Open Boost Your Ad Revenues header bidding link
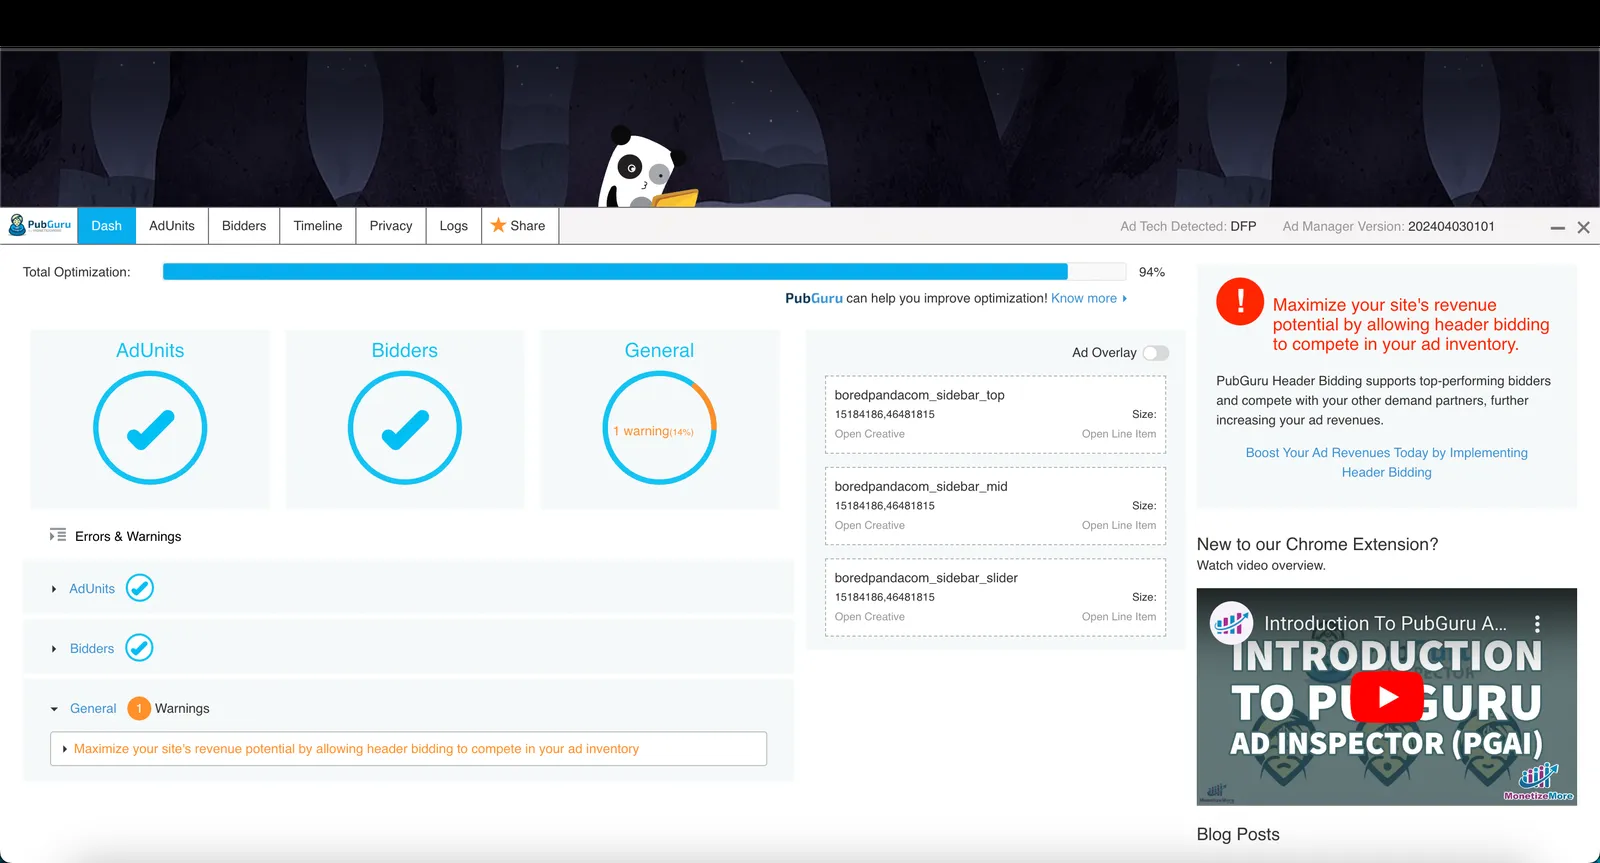 tap(1387, 462)
